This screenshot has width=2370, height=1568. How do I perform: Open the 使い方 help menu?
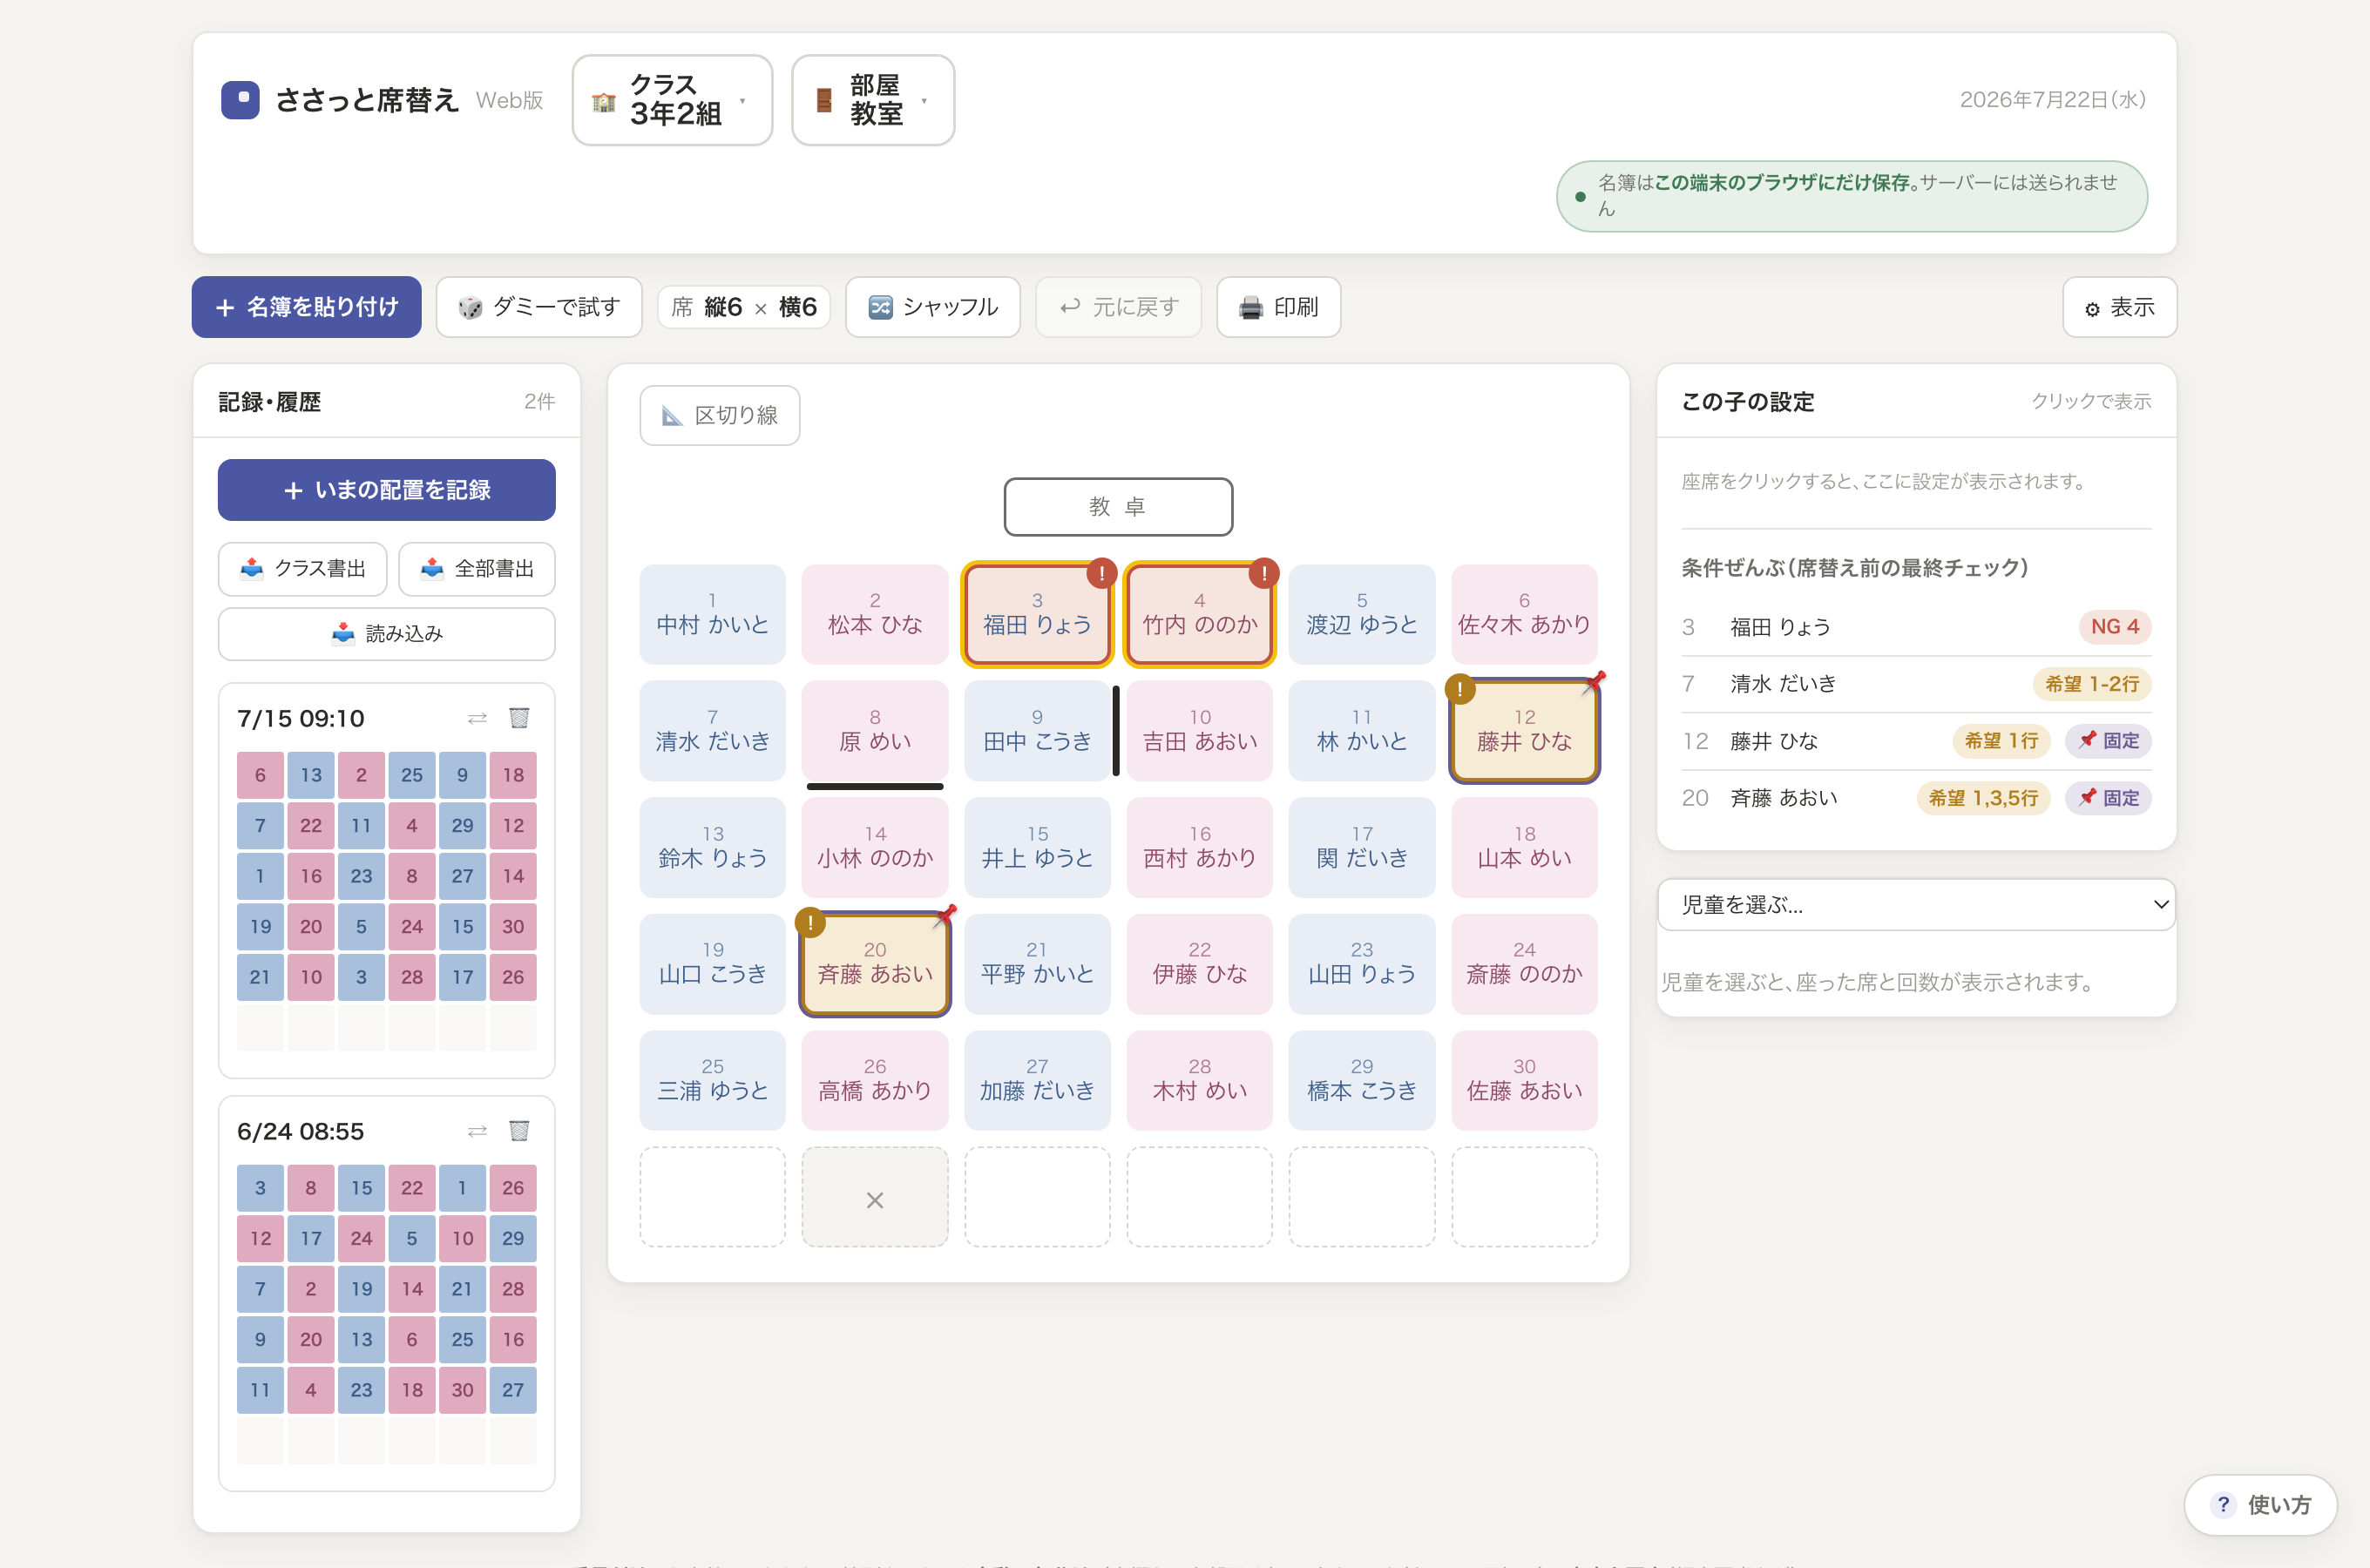coord(2261,1505)
